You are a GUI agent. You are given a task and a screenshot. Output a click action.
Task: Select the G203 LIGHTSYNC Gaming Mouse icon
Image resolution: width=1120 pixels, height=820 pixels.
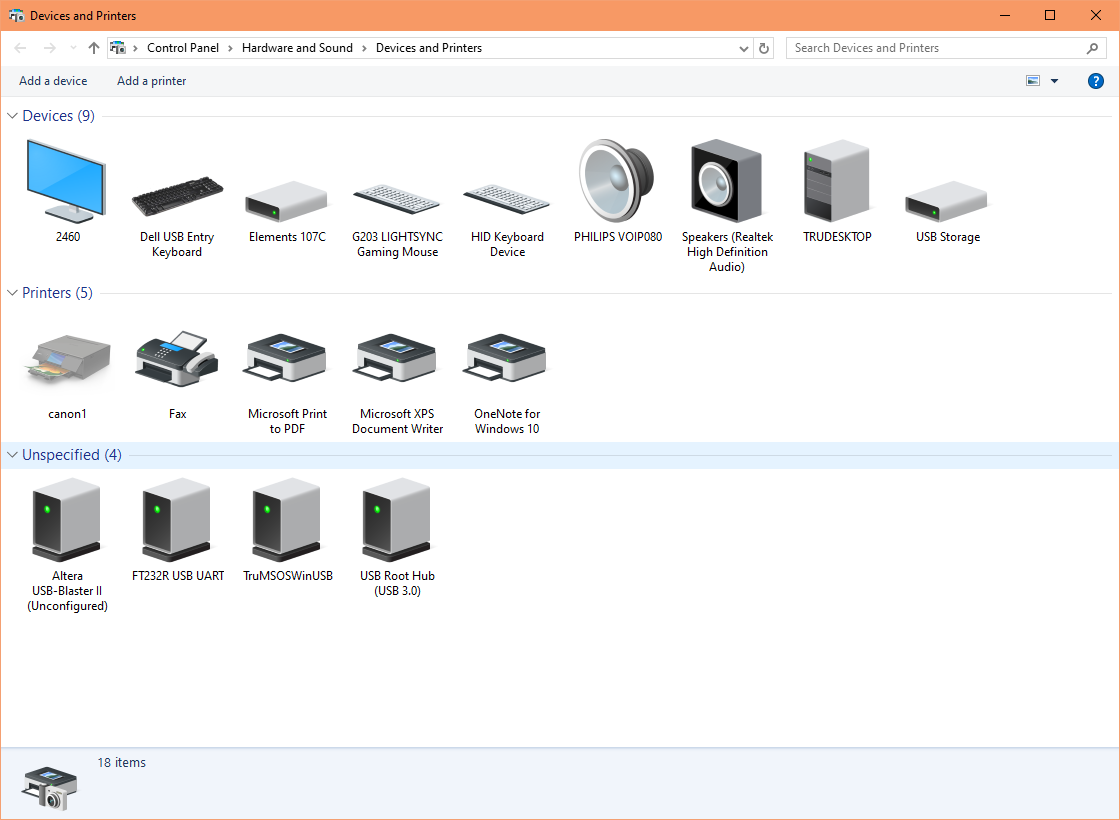(x=397, y=198)
